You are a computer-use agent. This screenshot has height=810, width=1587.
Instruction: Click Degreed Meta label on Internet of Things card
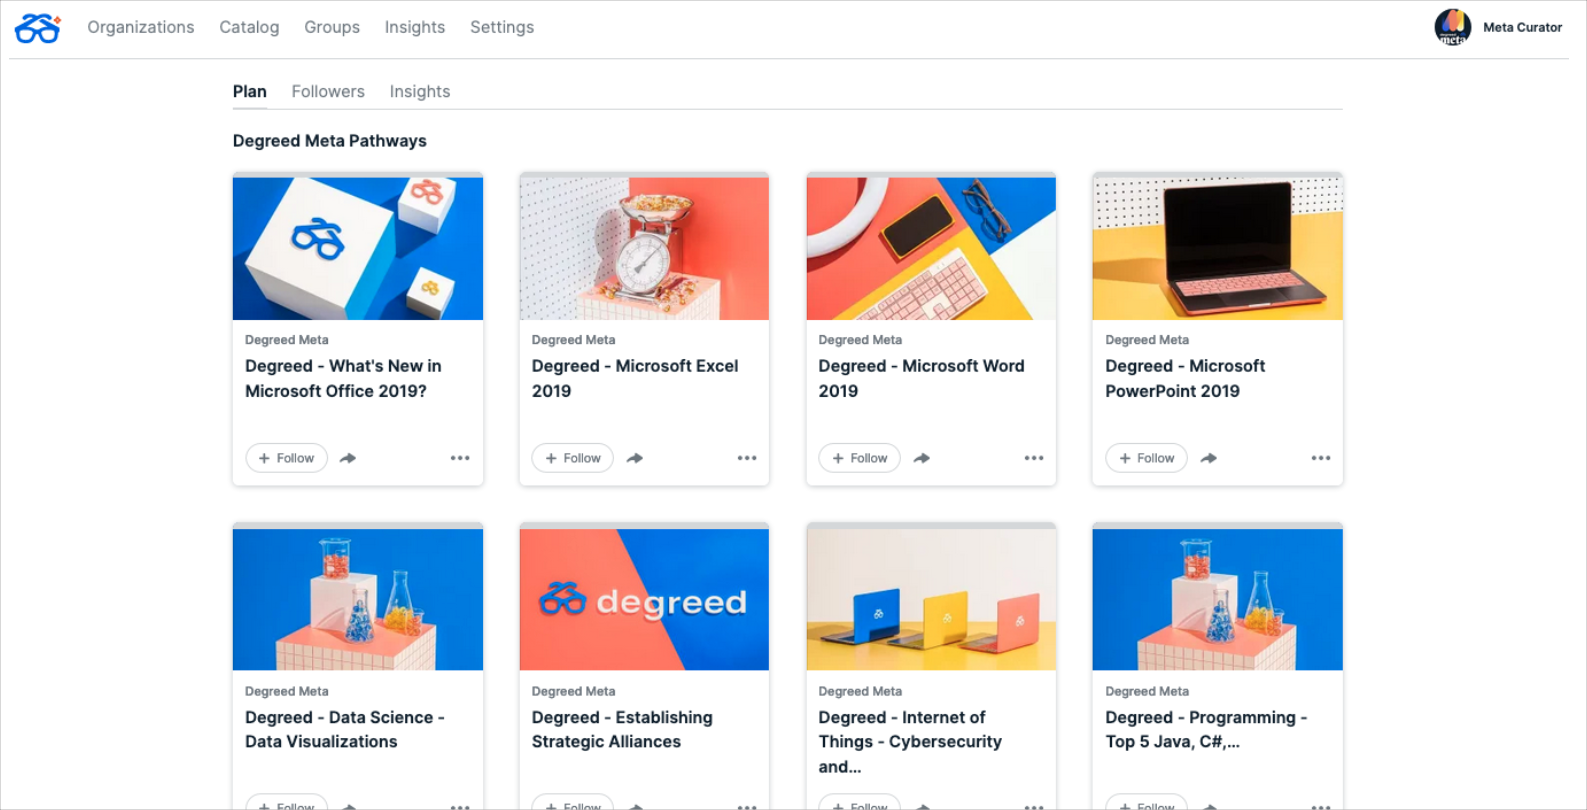[860, 691]
